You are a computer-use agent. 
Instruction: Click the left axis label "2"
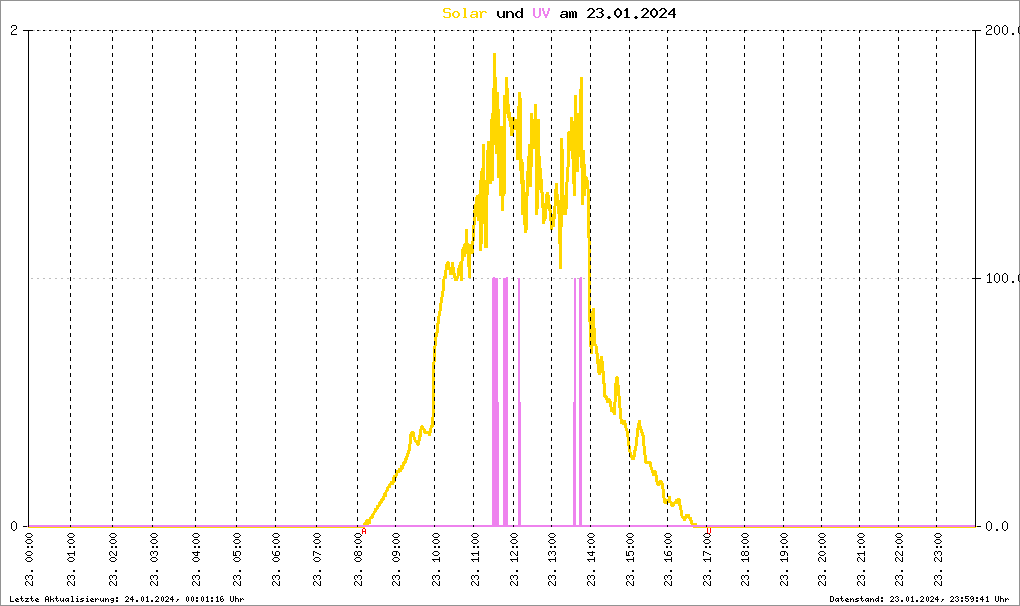[x=14, y=31]
